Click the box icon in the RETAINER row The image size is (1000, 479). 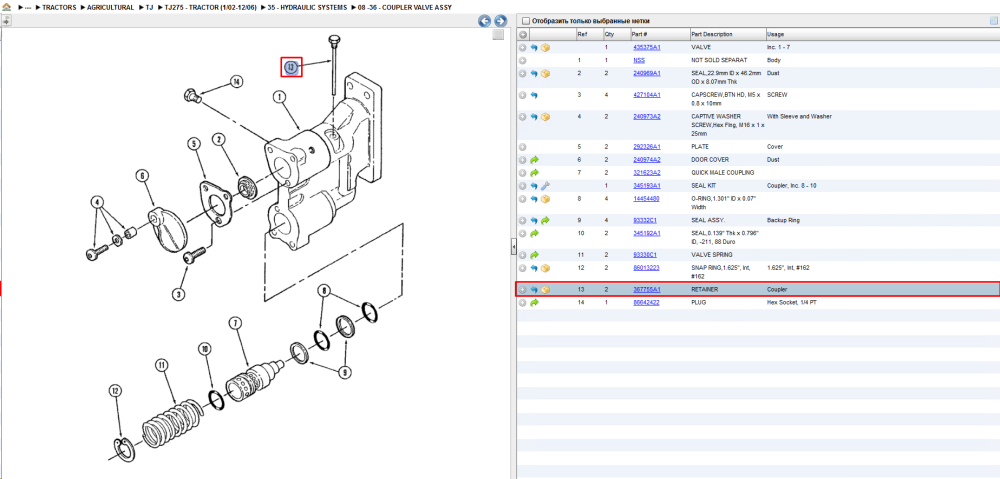pyautogui.click(x=545, y=290)
